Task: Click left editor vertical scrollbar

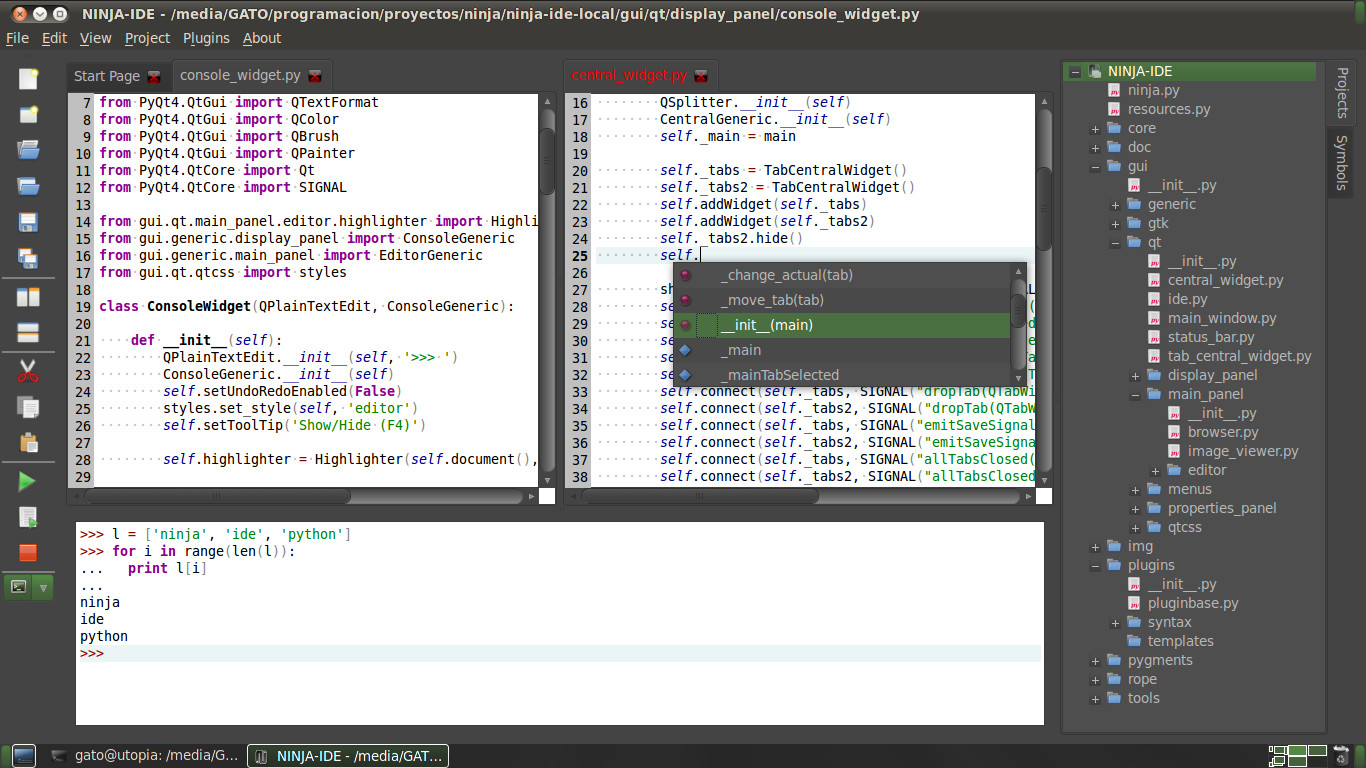Action: click(547, 290)
